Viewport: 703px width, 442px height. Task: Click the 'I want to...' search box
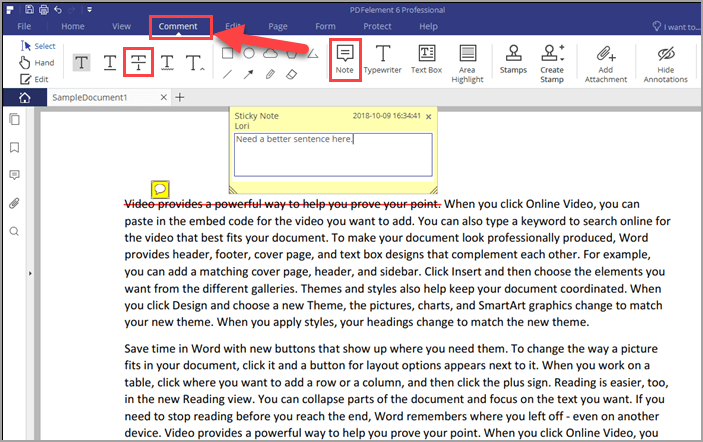[676, 27]
